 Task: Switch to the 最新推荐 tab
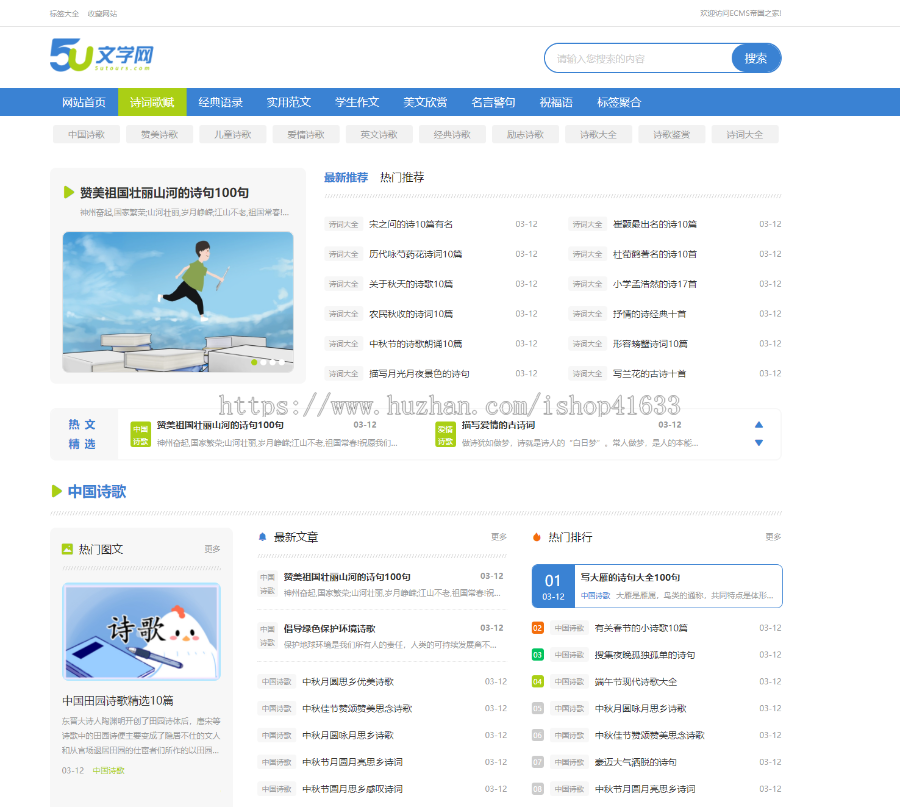pyautogui.click(x=346, y=177)
